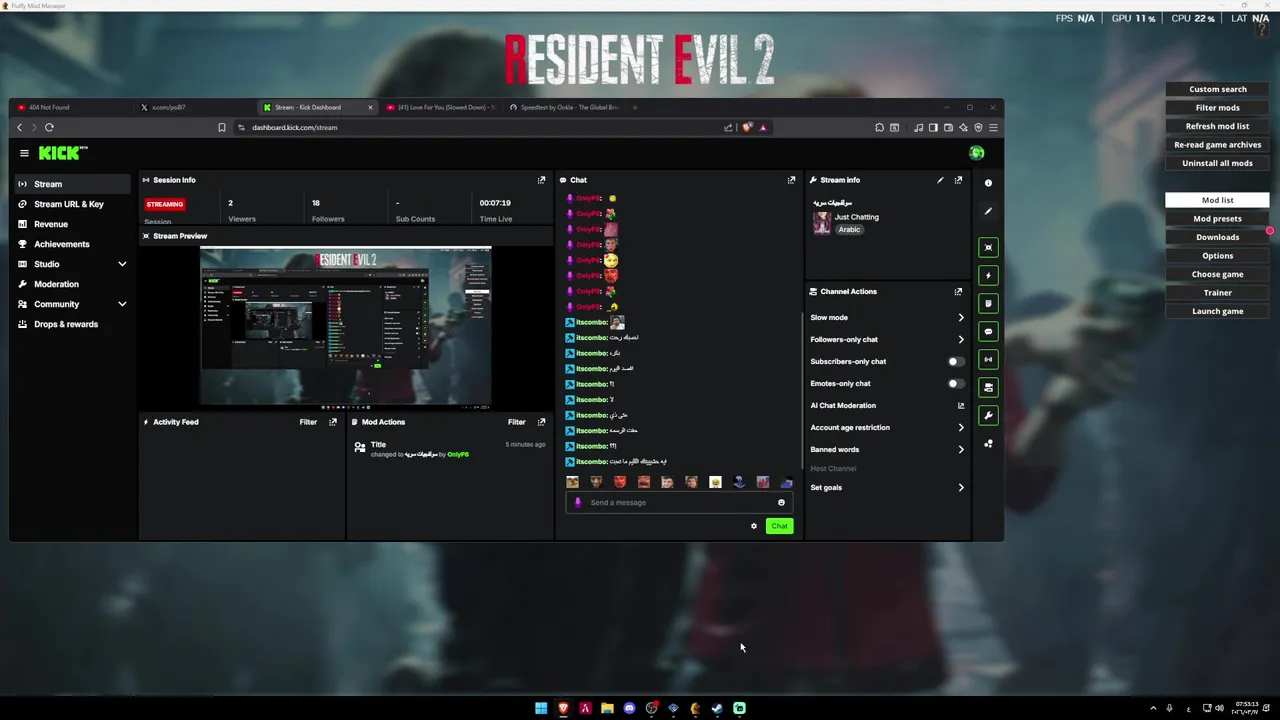
Task: Open the Kick hamburger menu
Action: [24, 153]
